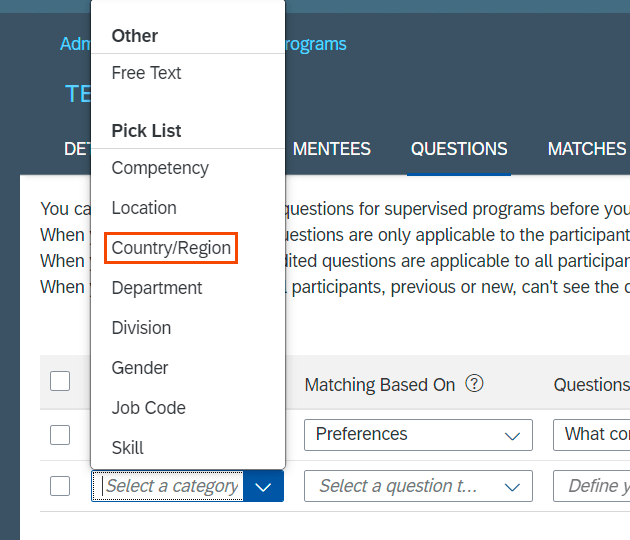The image size is (630, 540).
Task: Pick Country/Region from the category list
Action: coord(171,248)
